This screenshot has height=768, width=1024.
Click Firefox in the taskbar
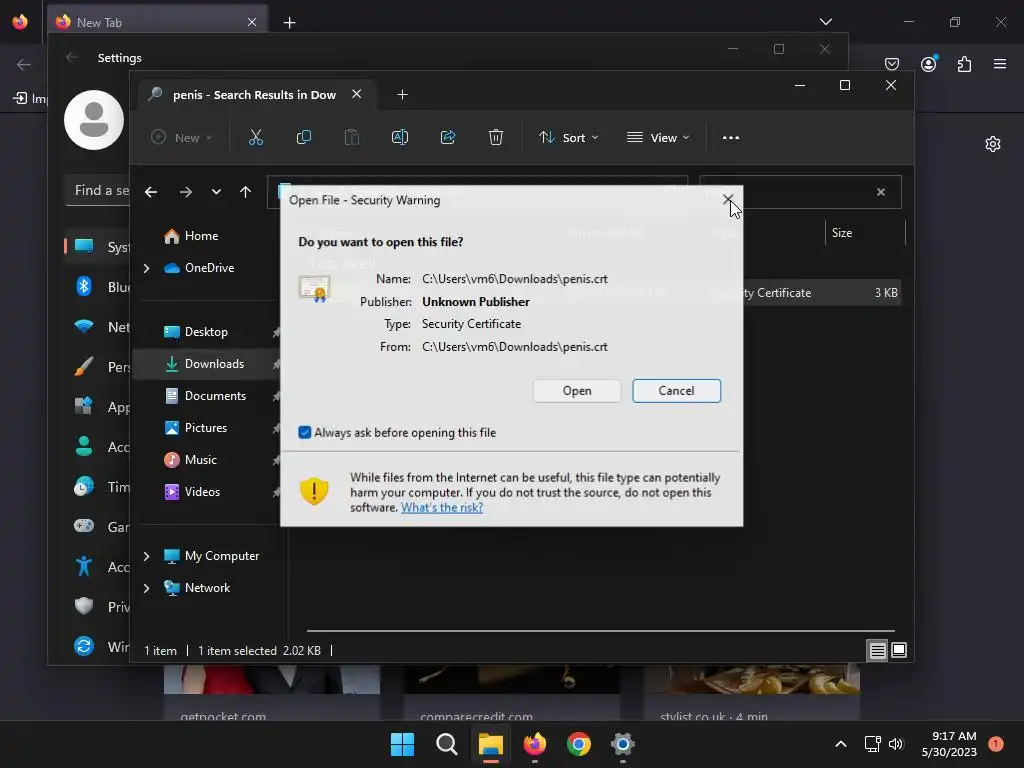pos(535,744)
